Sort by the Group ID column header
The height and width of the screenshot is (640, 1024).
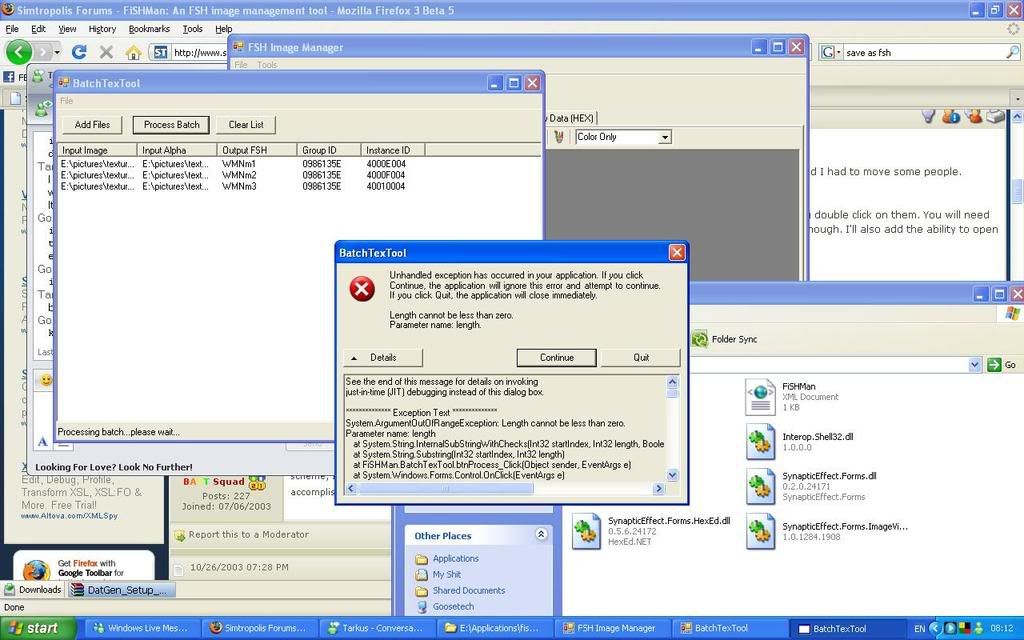point(328,150)
